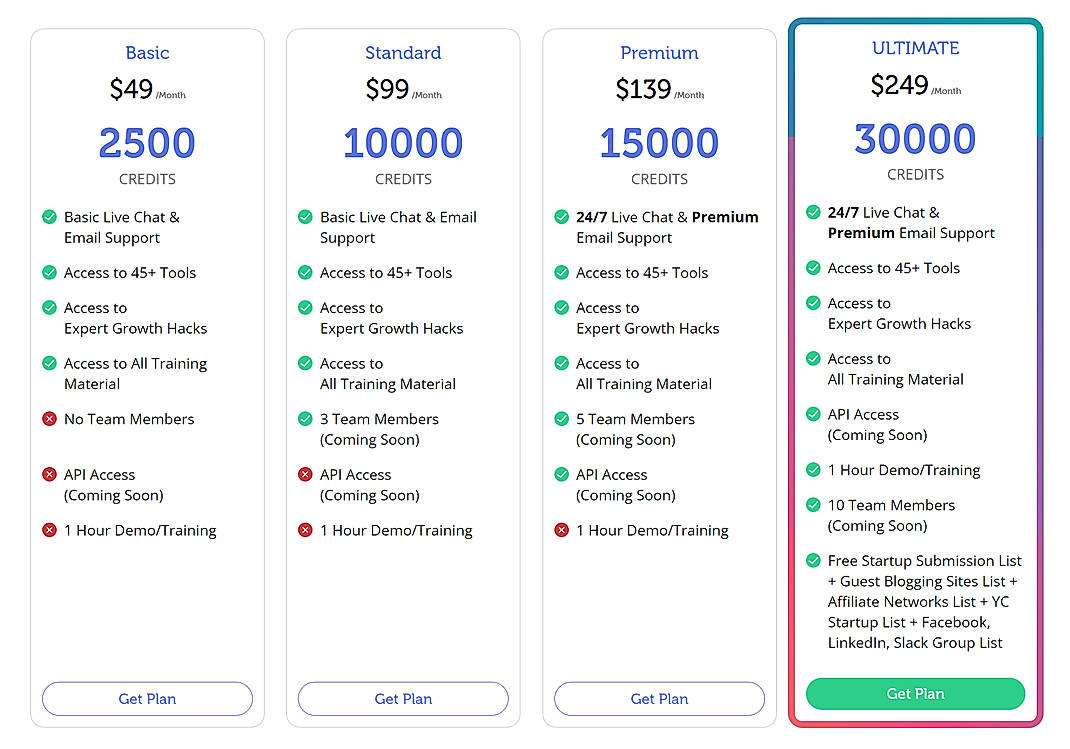The width and height of the screenshot is (1070, 749).
Task: Click the 10000 CREDITS number on Standard
Action: coord(403,143)
